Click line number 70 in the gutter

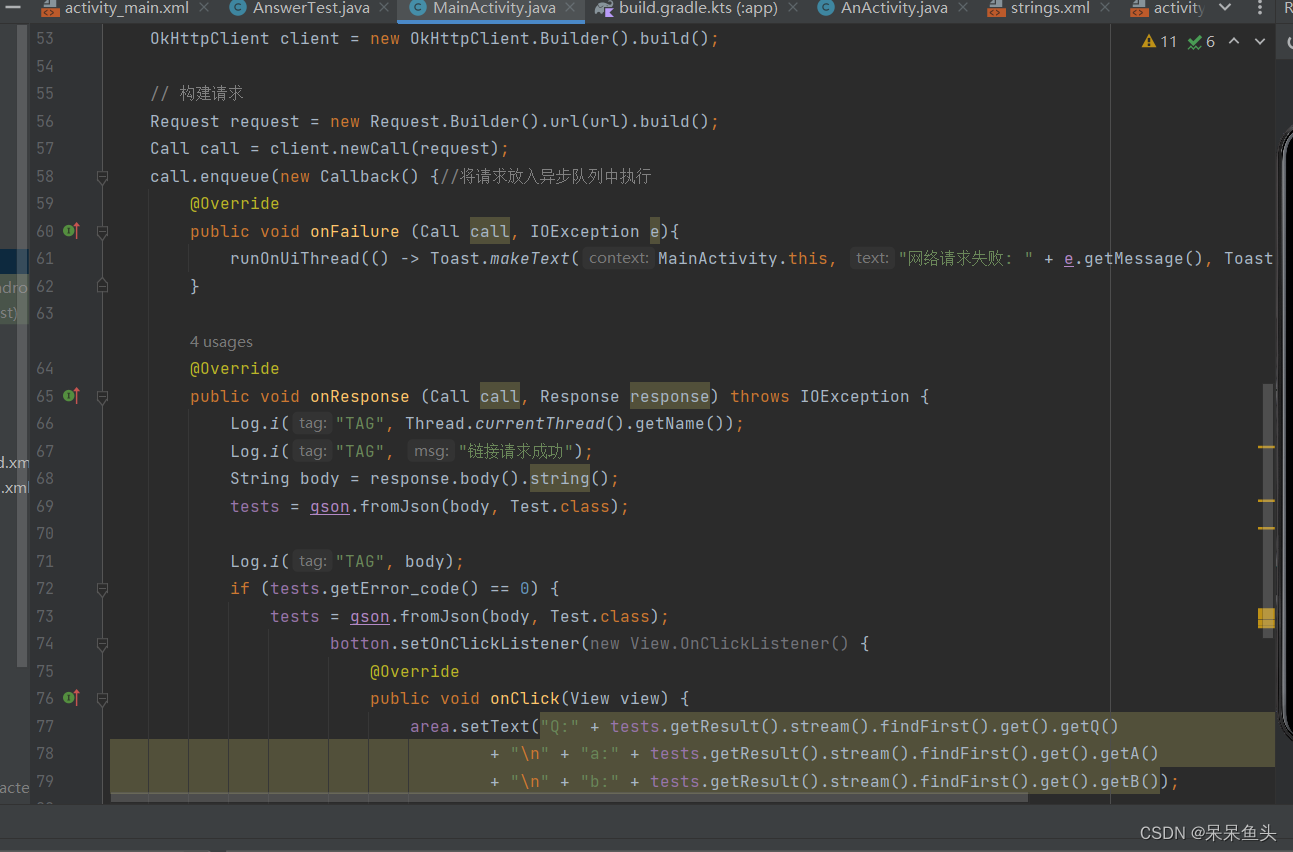pyautogui.click(x=44, y=533)
